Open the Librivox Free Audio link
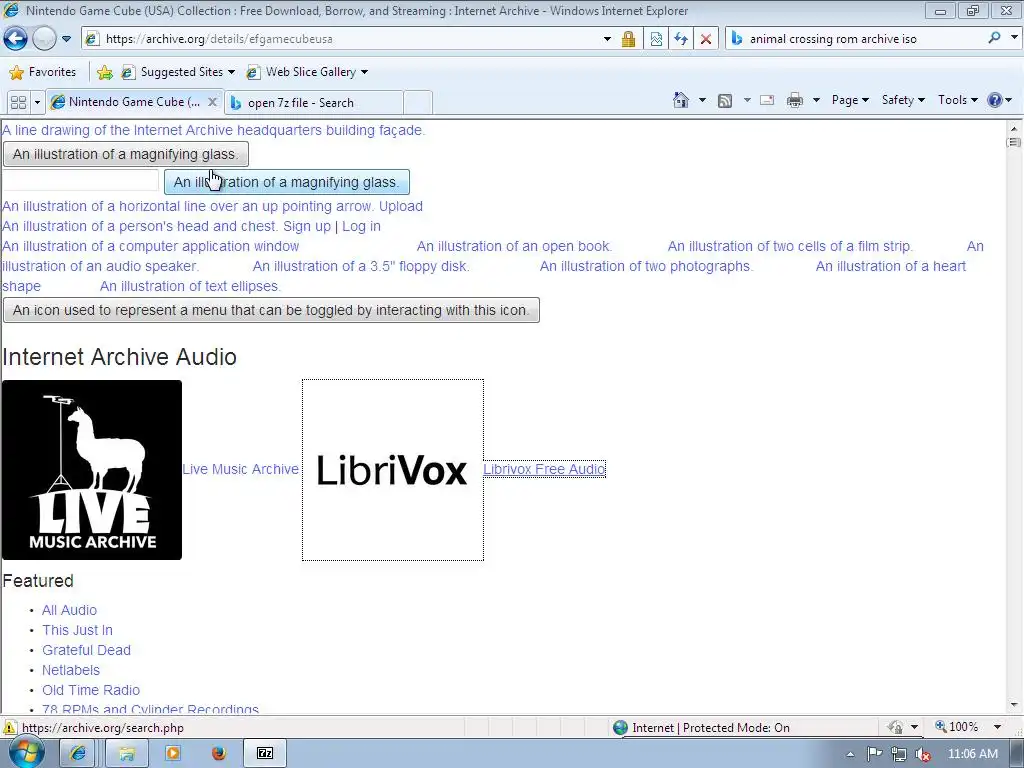Image resolution: width=1024 pixels, height=768 pixels. 544,469
